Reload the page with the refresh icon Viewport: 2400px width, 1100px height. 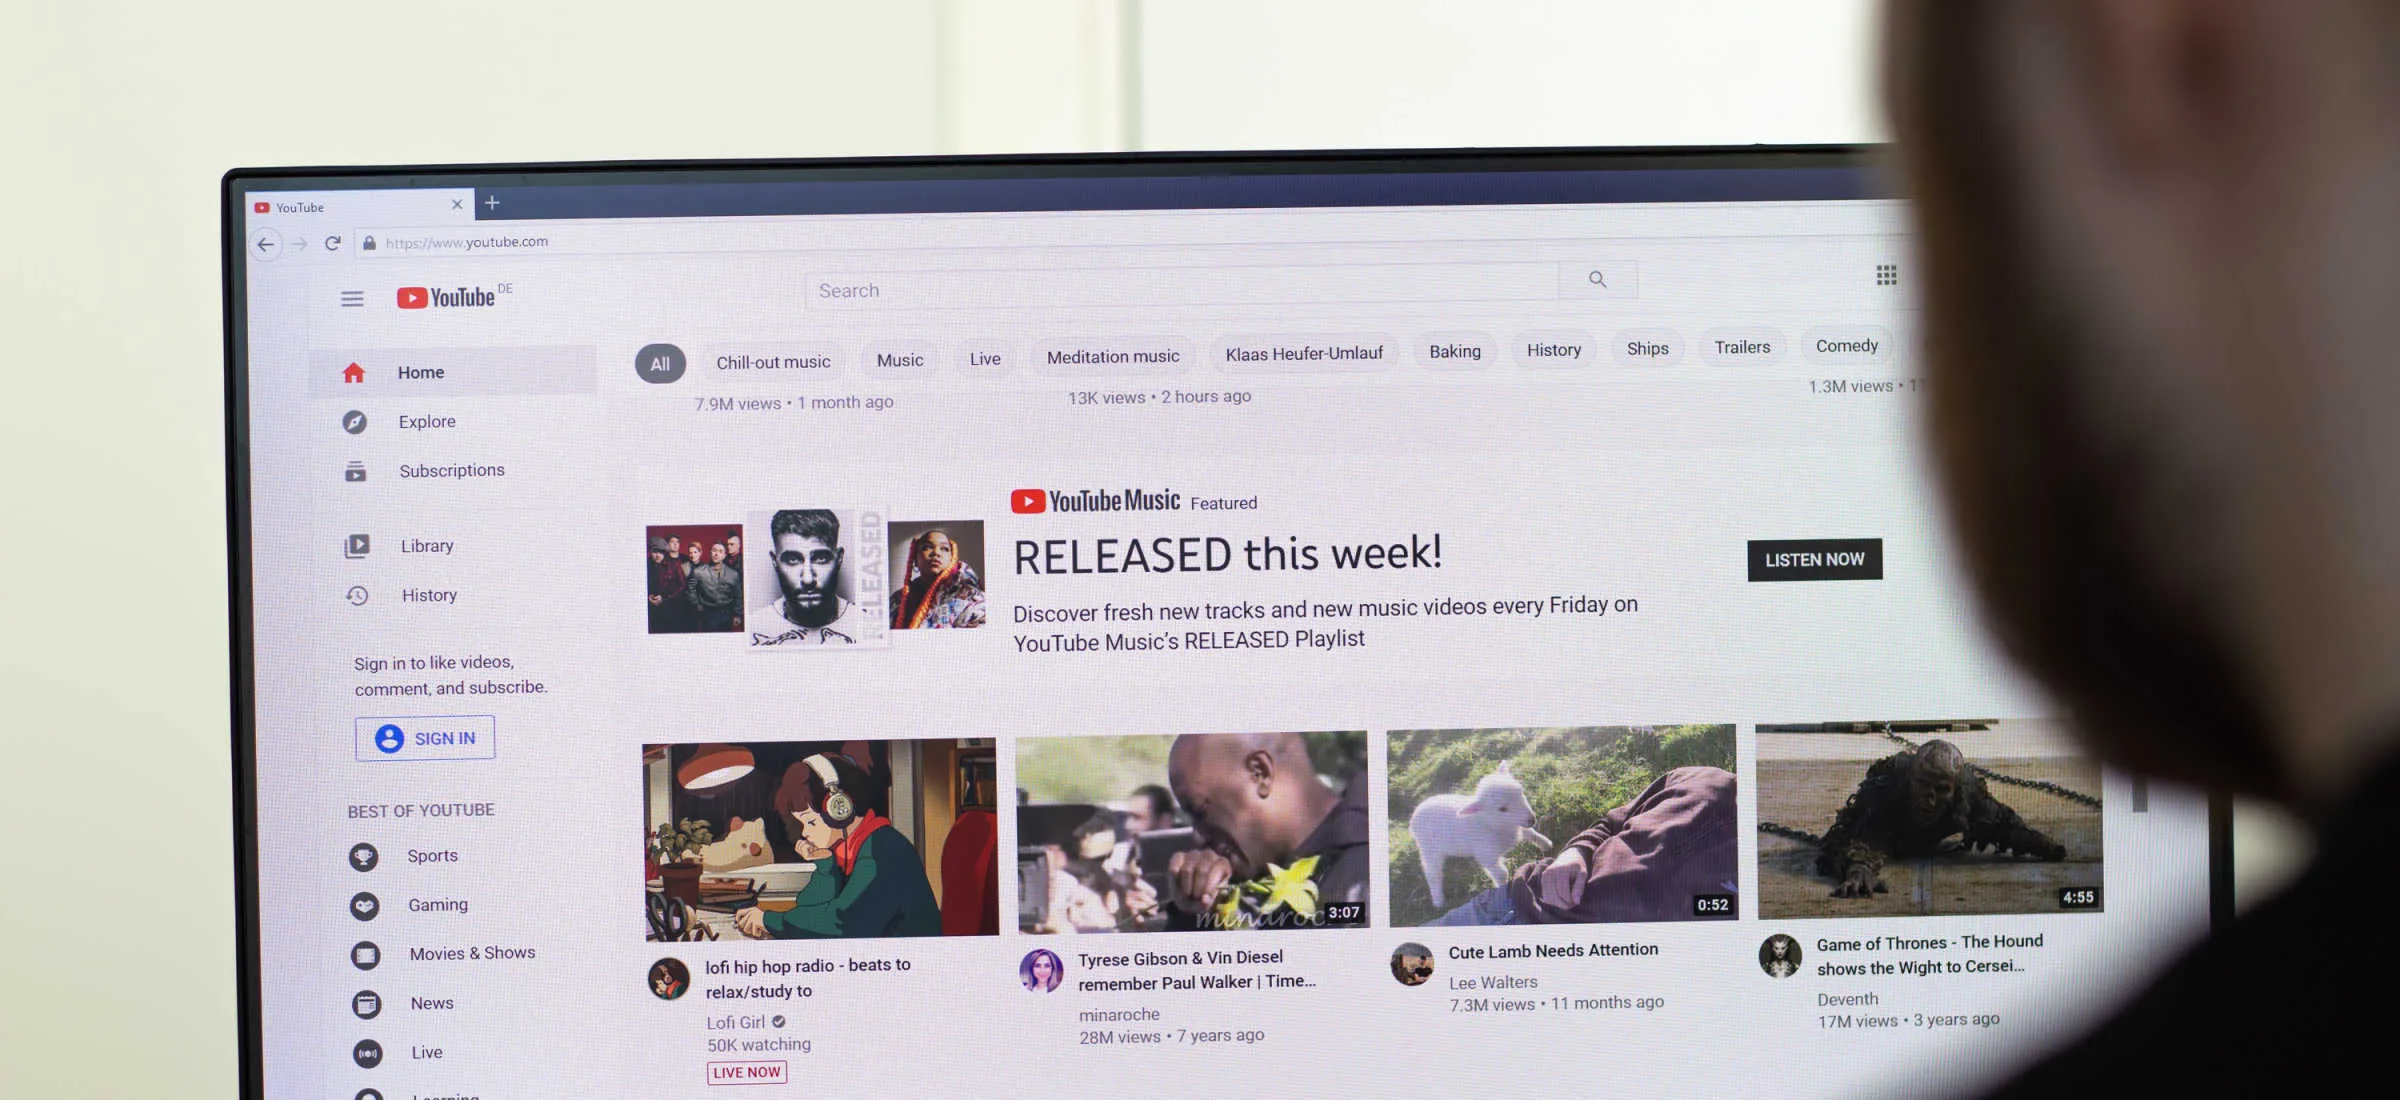[333, 243]
